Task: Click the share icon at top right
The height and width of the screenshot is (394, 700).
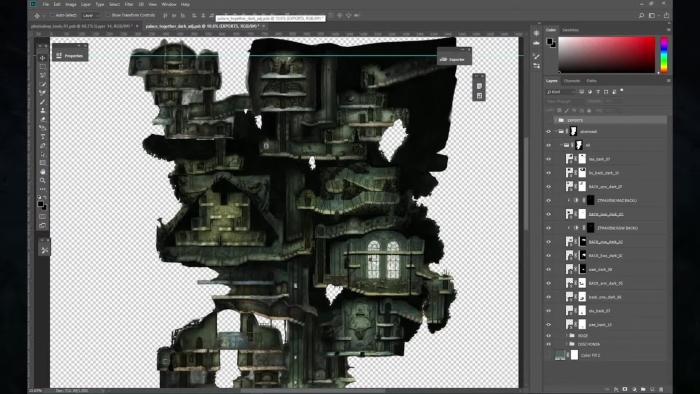Action: (667, 15)
